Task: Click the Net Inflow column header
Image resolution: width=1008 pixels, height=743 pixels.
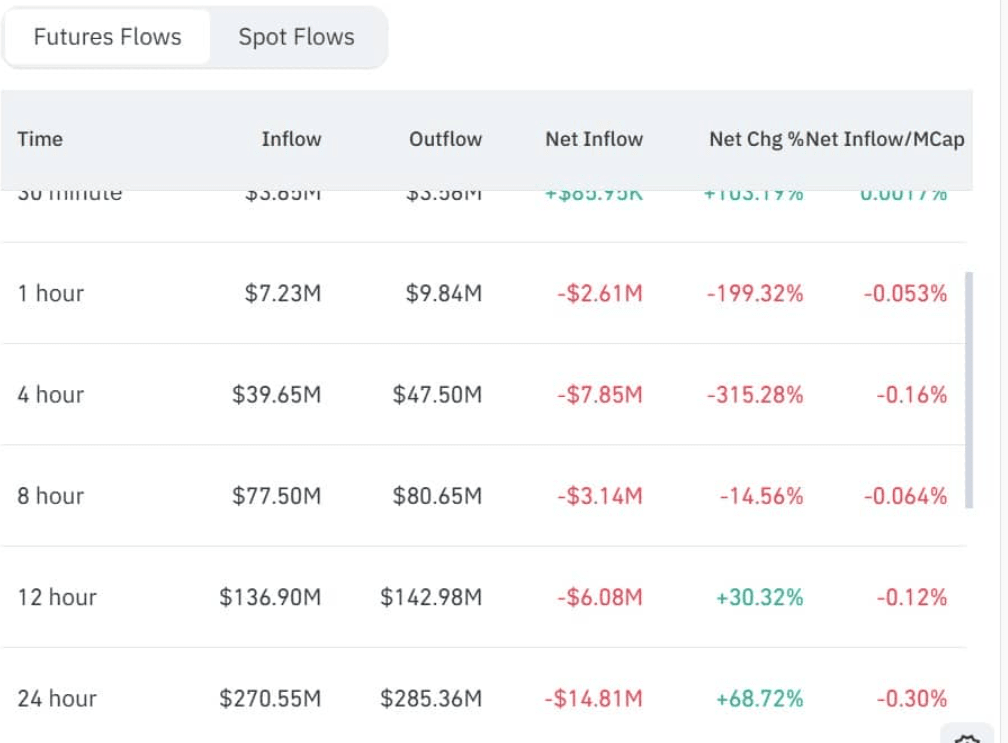Action: click(594, 139)
